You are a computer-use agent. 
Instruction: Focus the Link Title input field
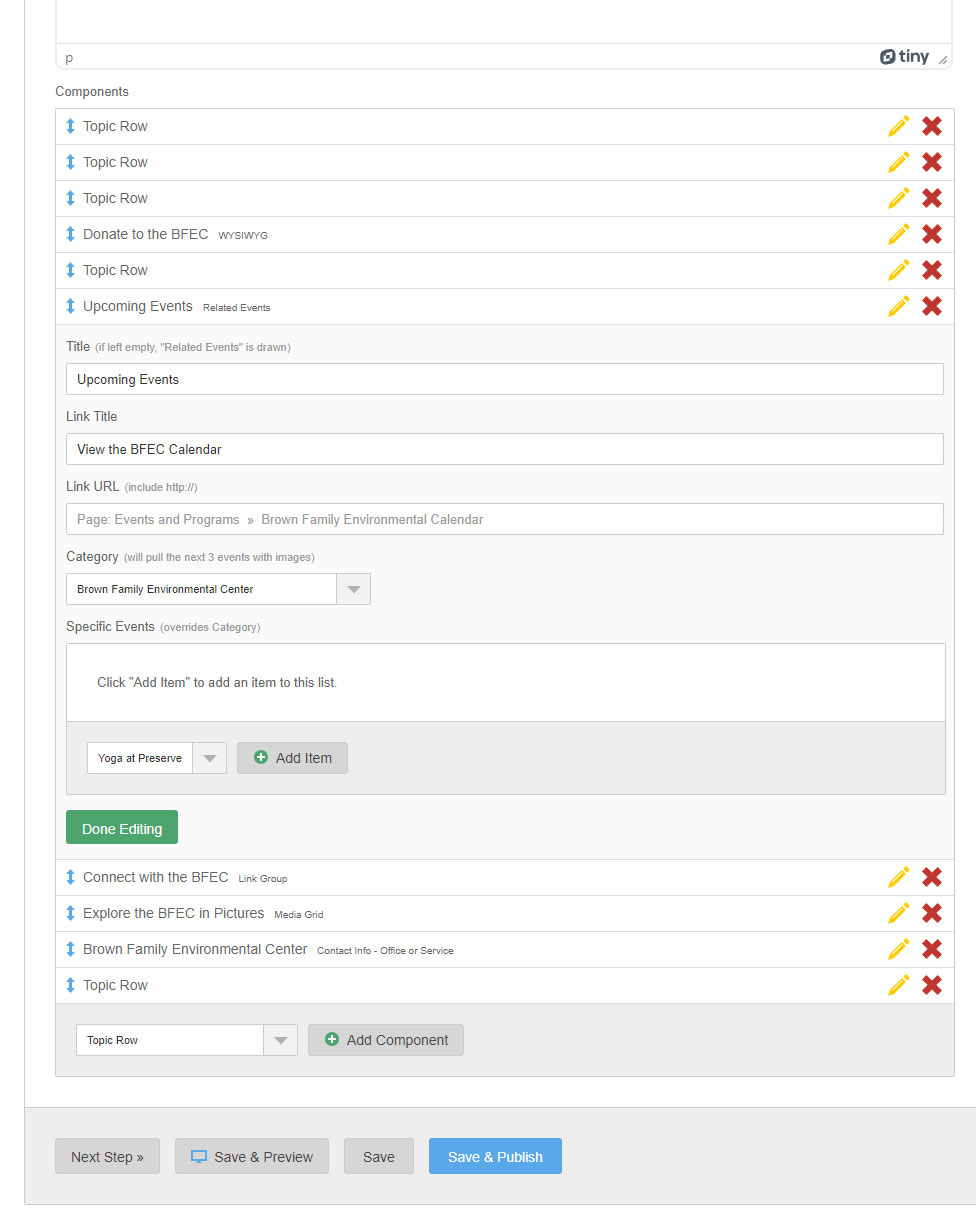(x=505, y=449)
